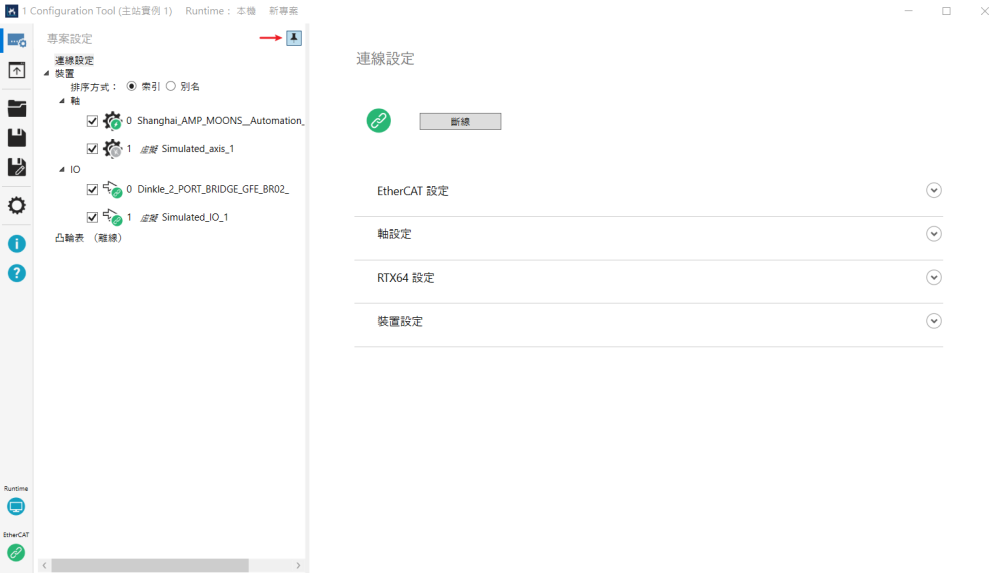Click the pin icon in project settings panel

click(x=294, y=38)
